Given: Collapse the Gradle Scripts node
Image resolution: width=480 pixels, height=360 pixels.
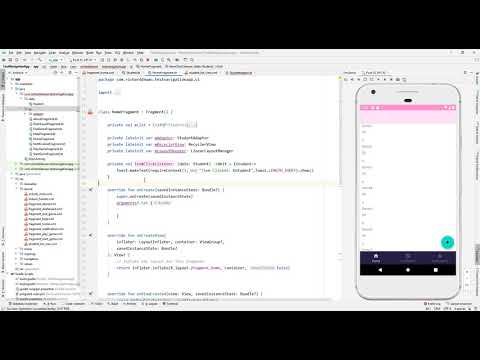Looking at the screenshot, I should [8, 274].
